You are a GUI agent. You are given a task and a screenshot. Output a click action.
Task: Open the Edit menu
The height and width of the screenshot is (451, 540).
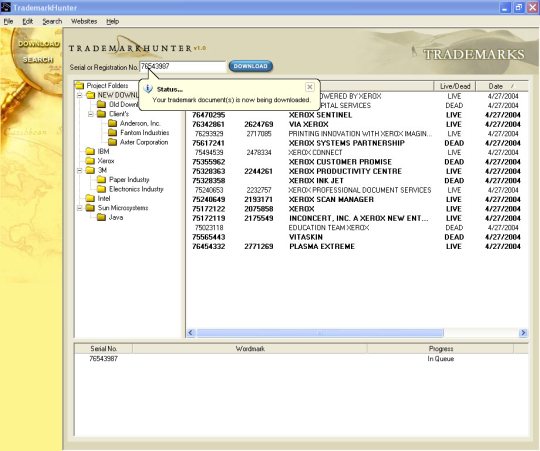click(28, 21)
